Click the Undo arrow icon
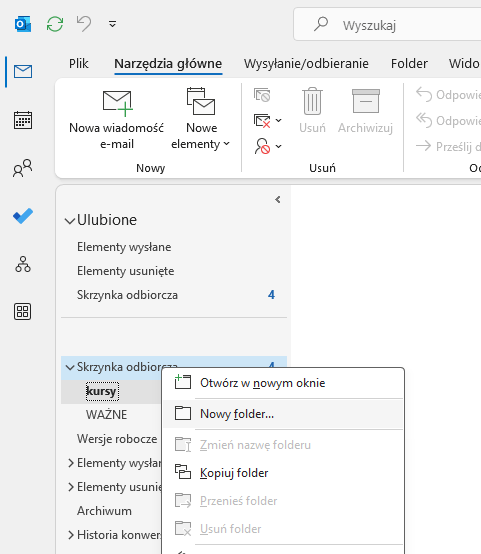This screenshot has height=554, width=481. [x=84, y=24]
